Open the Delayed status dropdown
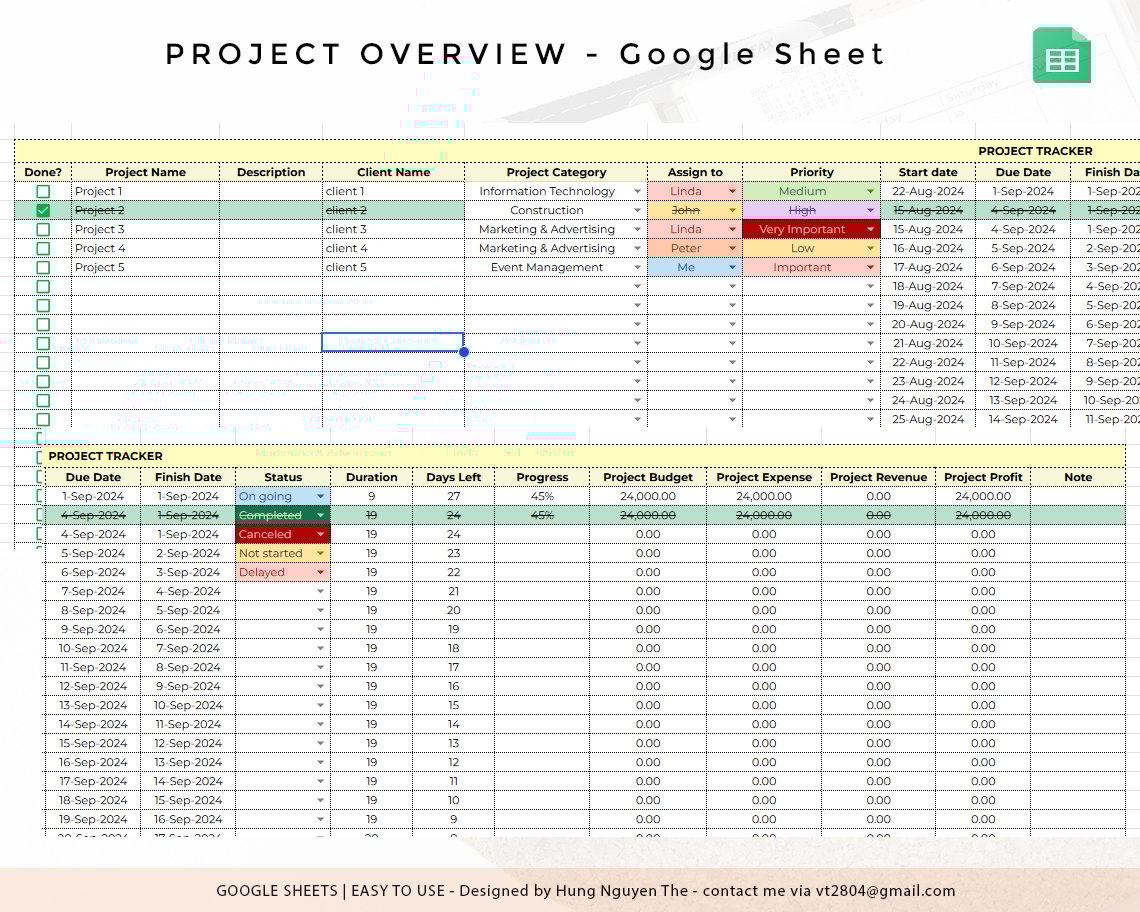Screen dimensions: 1140x912 320,572
